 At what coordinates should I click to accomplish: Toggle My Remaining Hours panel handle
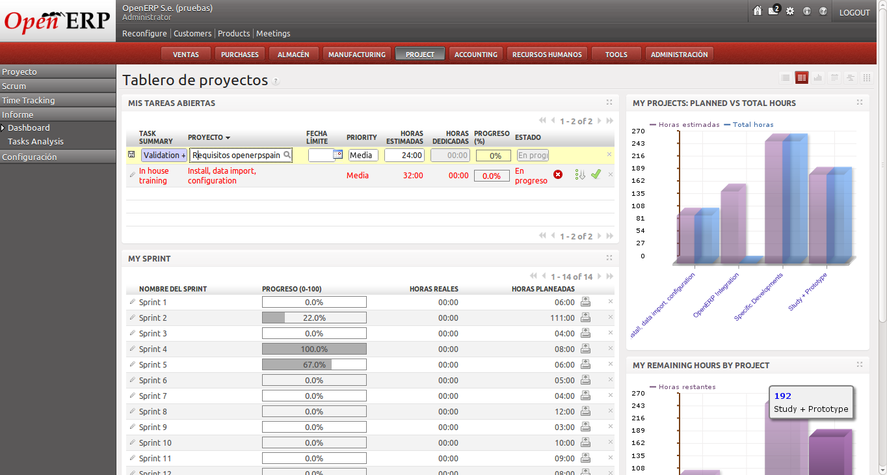860,365
